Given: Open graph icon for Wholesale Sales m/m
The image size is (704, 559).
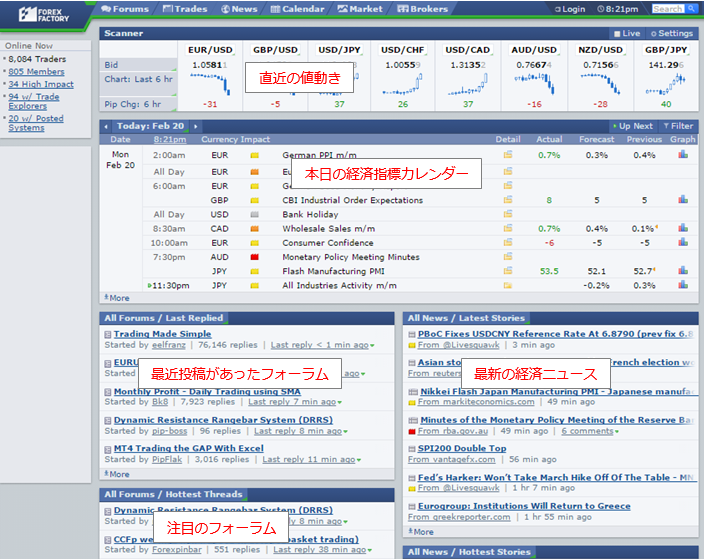Looking at the screenshot, I should point(683,228).
